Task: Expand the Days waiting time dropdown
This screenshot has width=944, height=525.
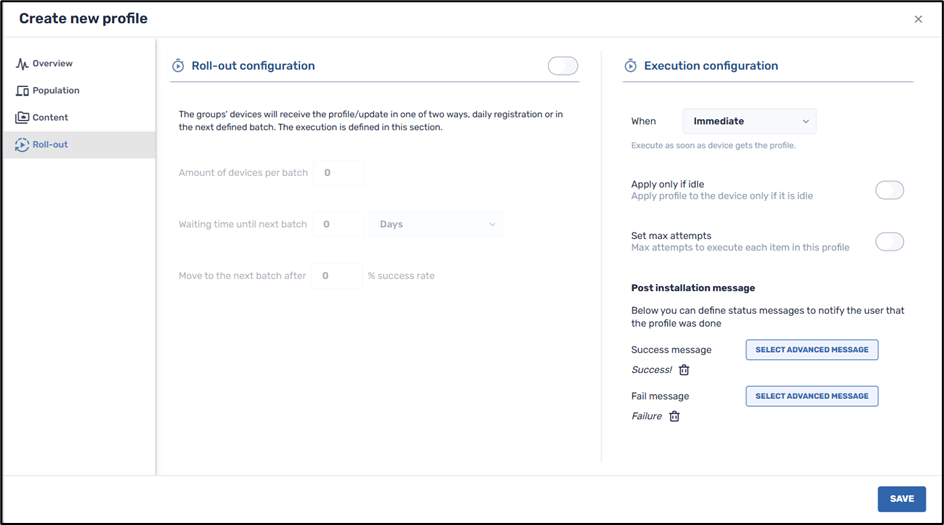Action: click(x=436, y=224)
